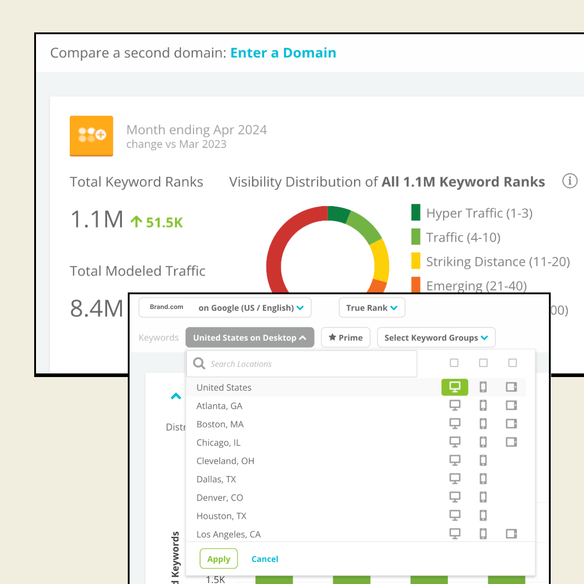
Task: Click the info icon beside Keyword Ranks title
Action: [569, 181]
